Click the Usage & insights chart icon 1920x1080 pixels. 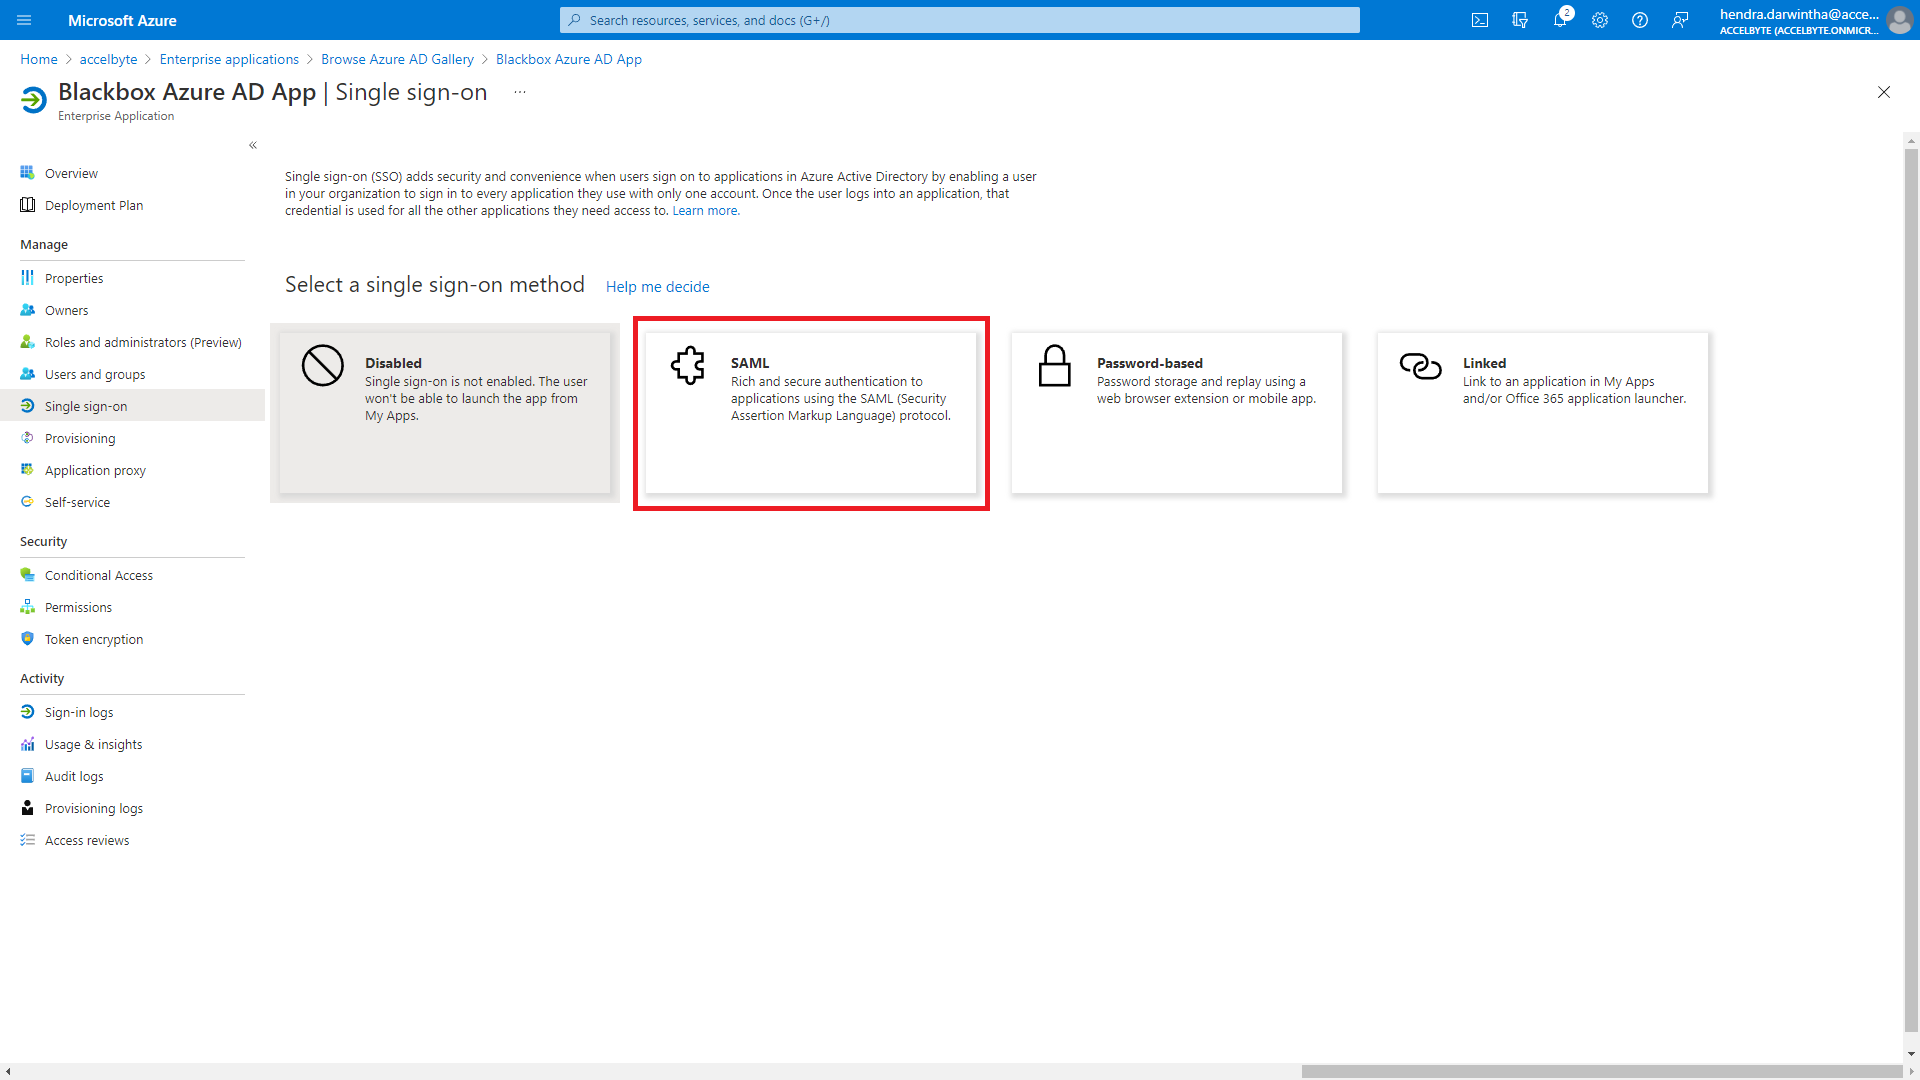coord(28,744)
